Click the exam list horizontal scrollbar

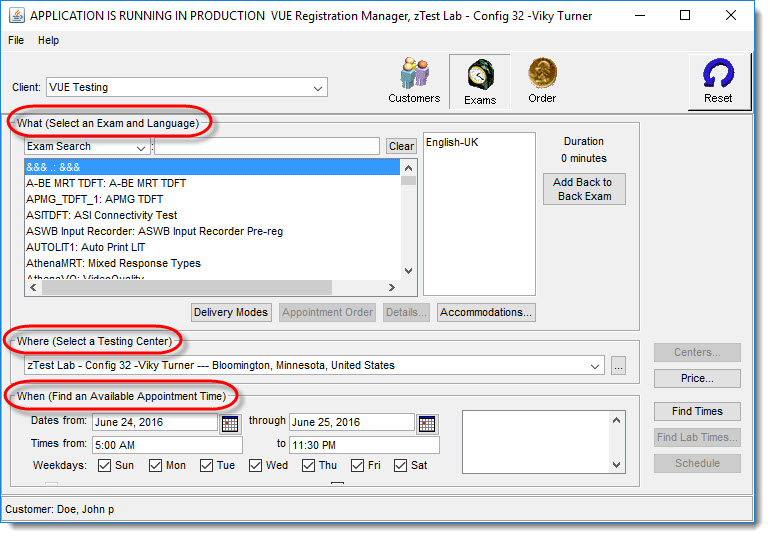tap(187, 288)
